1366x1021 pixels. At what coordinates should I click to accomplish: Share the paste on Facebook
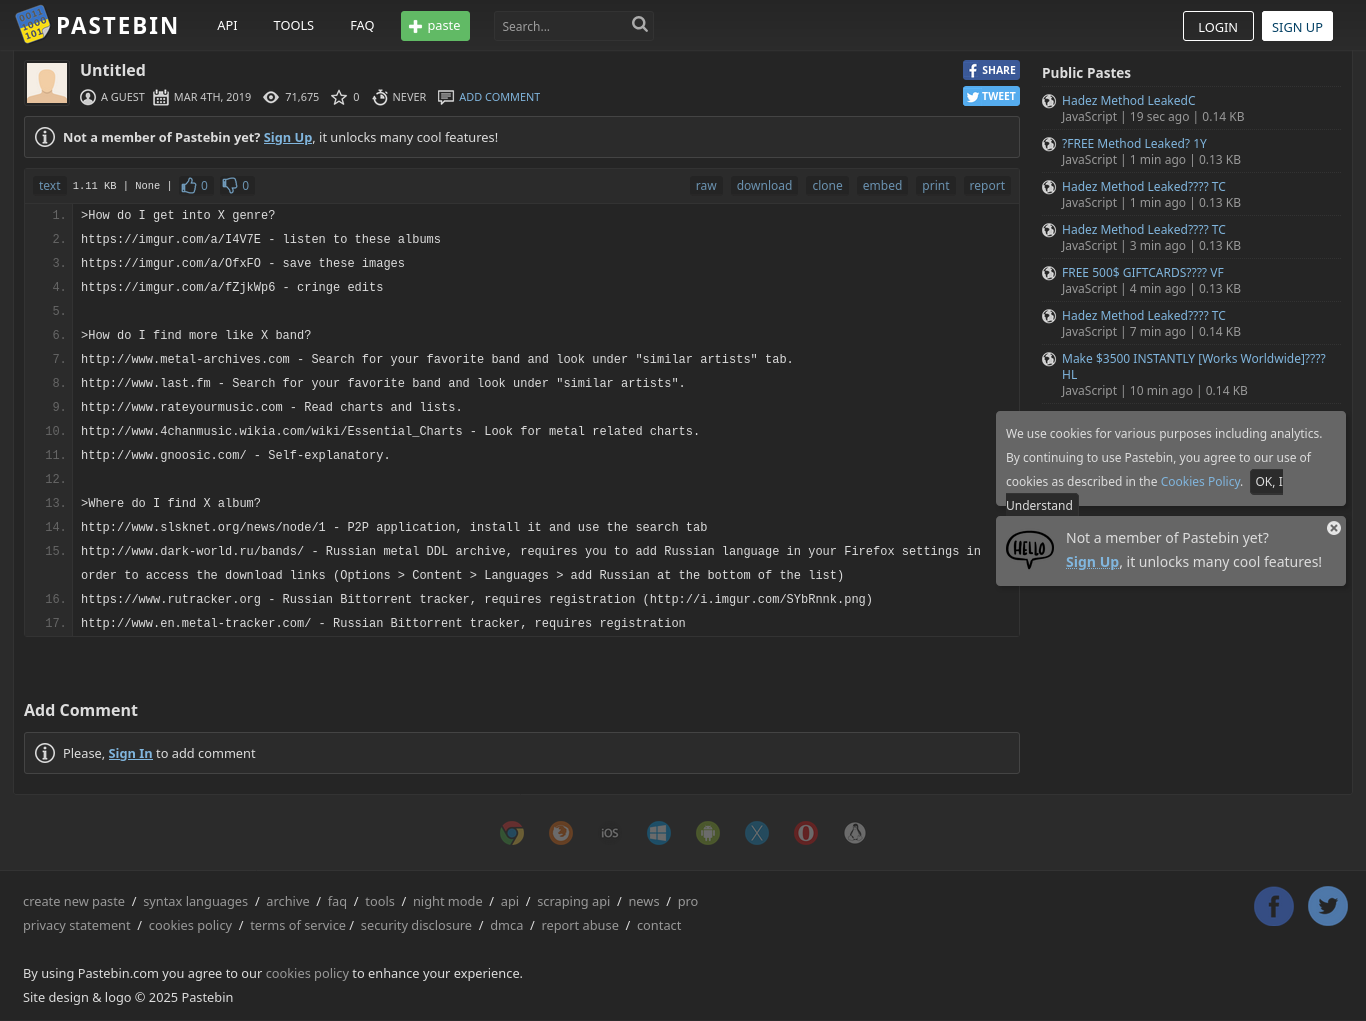coord(991,70)
